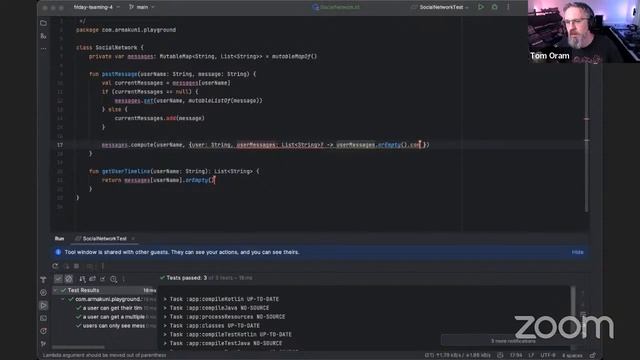The height and width of the screenshot is (360, 640).
Task: Click the test tree horizontal scrollbar
Action: point(78,347)
